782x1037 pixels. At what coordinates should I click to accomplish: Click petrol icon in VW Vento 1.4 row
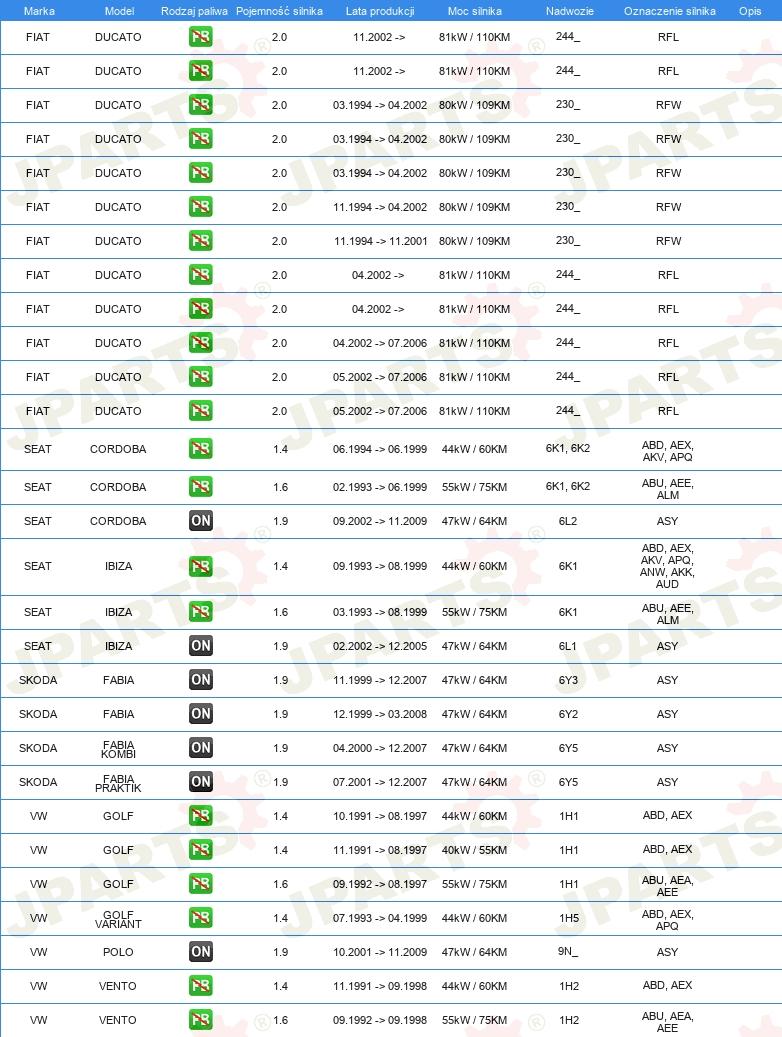click(200, 985)
